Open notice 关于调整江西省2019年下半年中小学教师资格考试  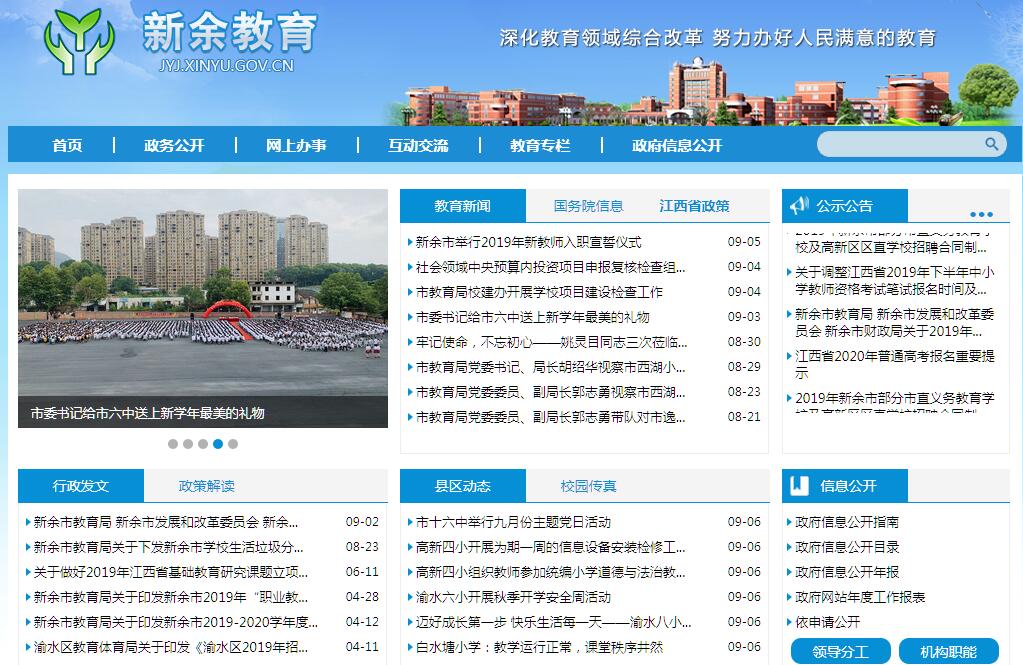click(x=894, y=280)
